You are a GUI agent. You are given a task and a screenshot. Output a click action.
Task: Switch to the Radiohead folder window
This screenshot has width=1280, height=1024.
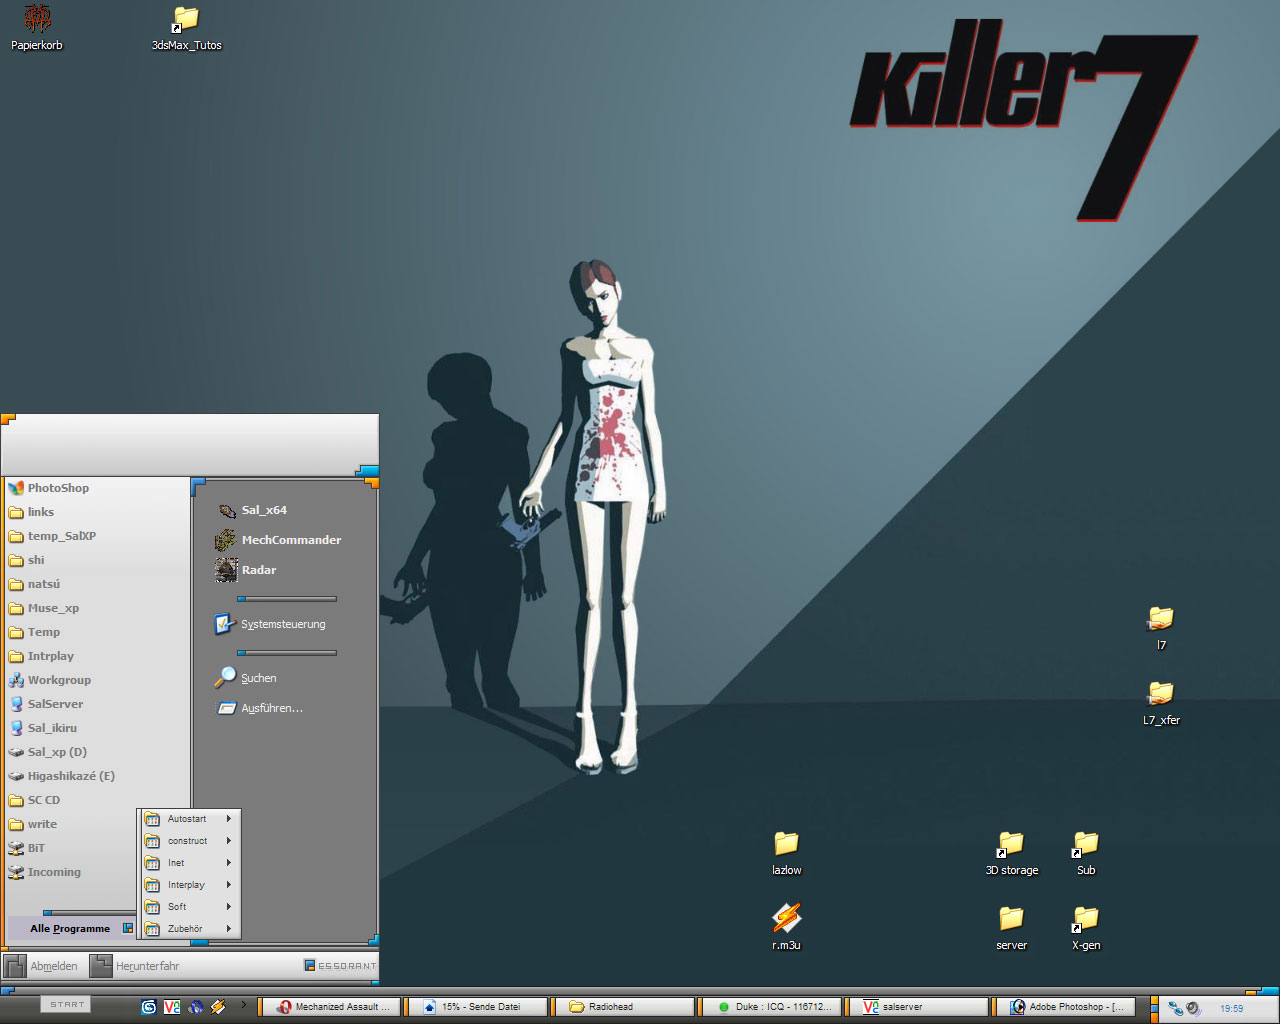point(624,1007)
